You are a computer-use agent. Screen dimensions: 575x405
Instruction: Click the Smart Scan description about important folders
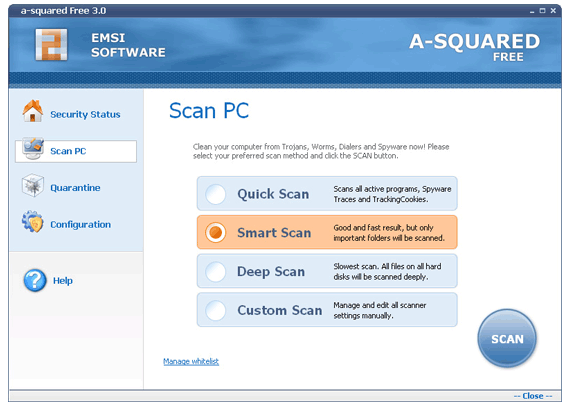click(389, 233)
